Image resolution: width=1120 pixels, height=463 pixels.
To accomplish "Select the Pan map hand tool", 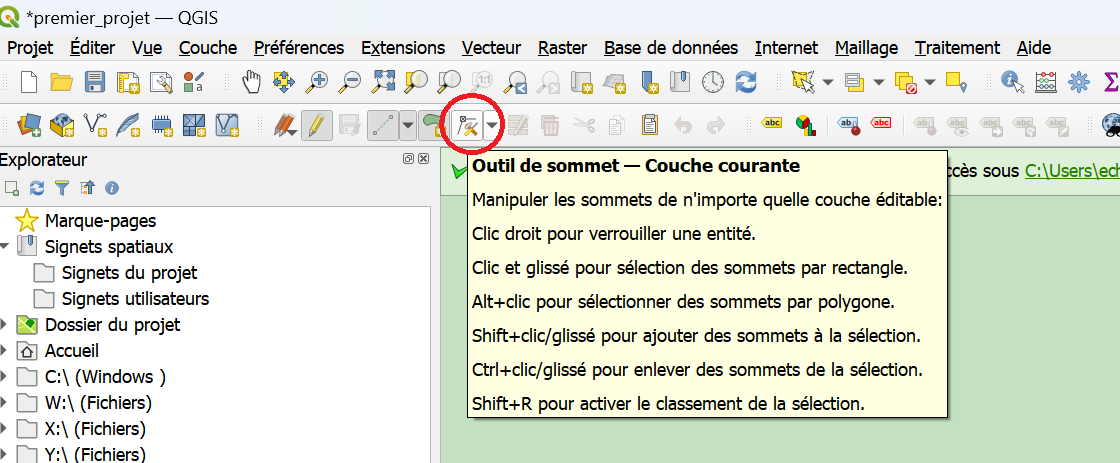I will click(x=251, y=82).
